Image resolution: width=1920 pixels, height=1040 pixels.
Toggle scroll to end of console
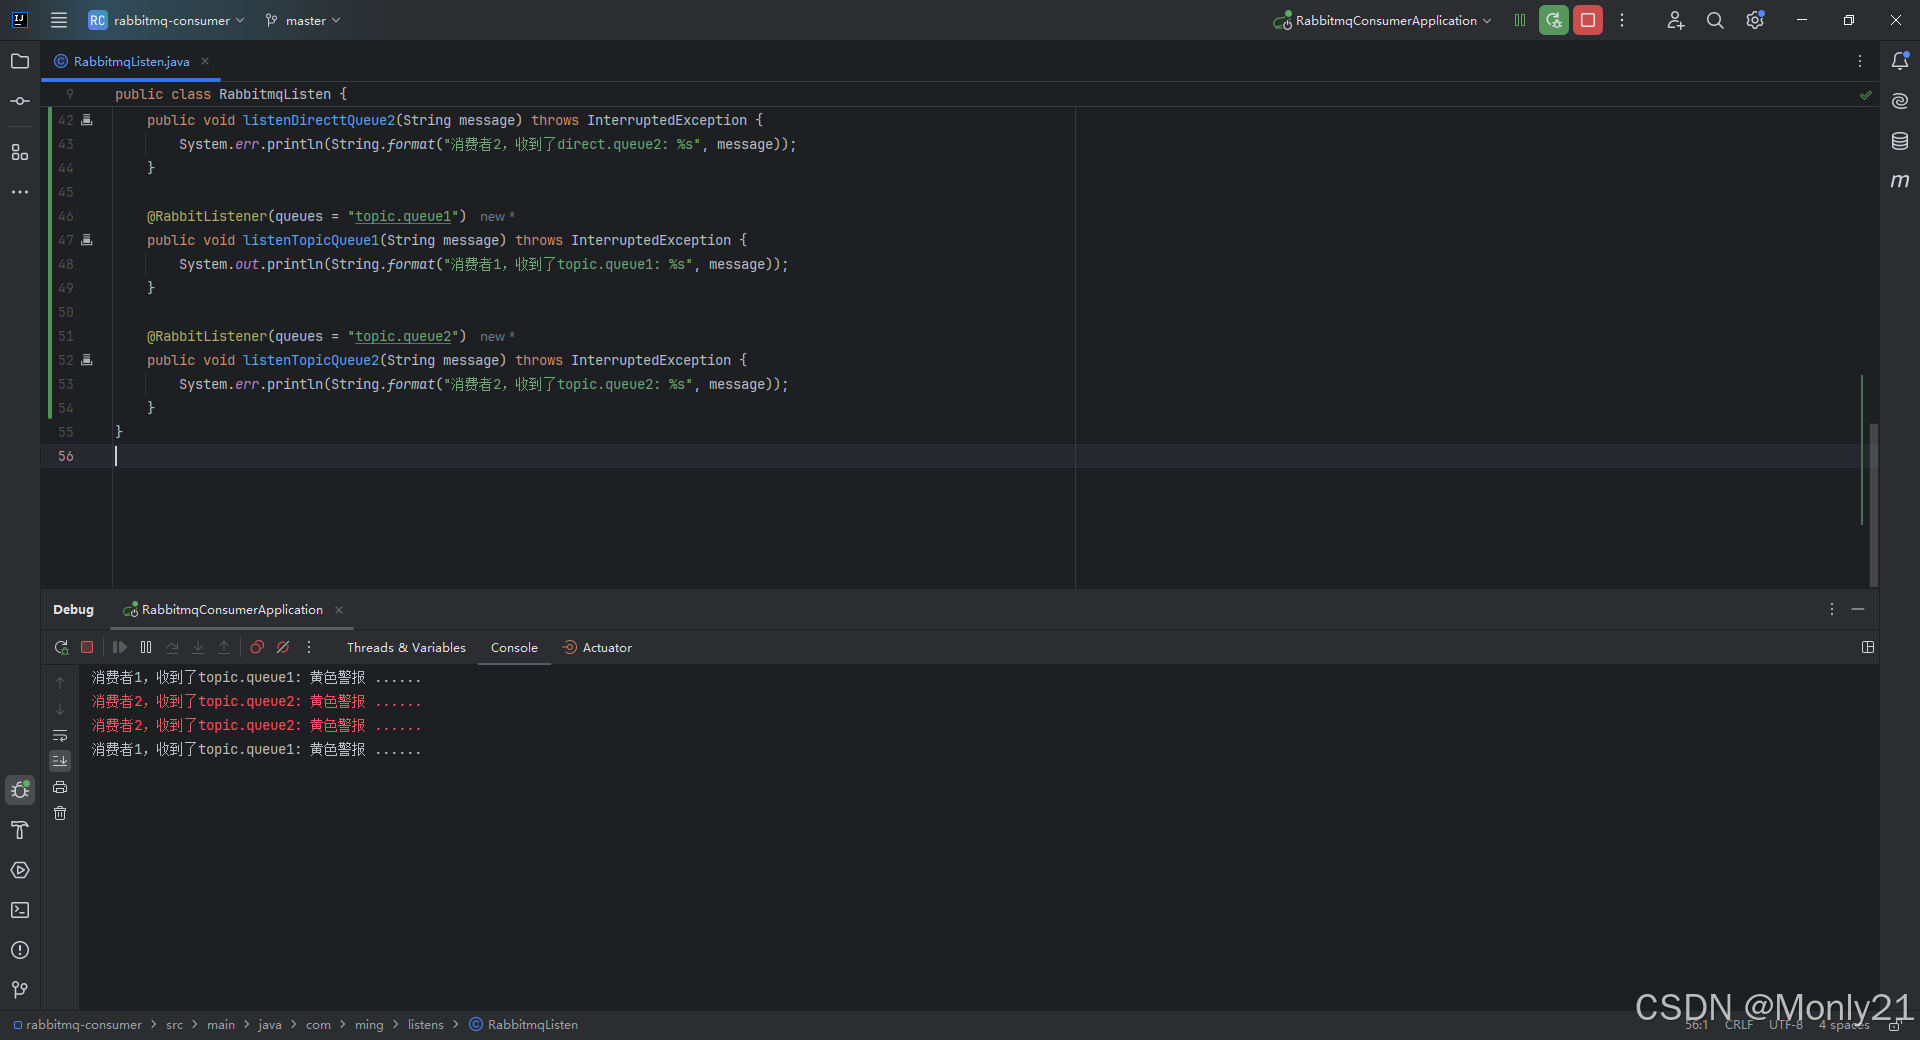point(60,761)
